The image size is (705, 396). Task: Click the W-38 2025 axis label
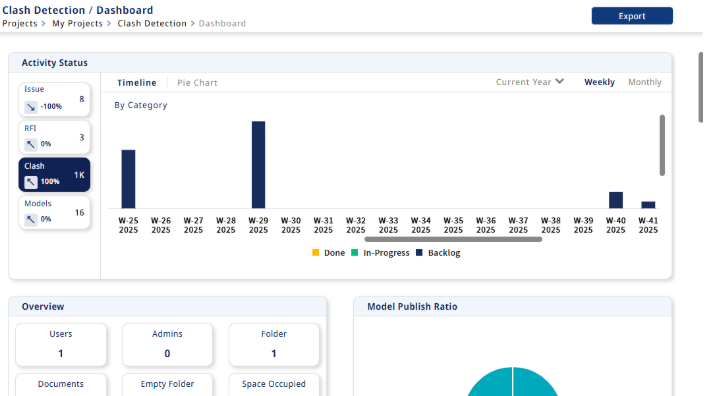click(550, 225)
